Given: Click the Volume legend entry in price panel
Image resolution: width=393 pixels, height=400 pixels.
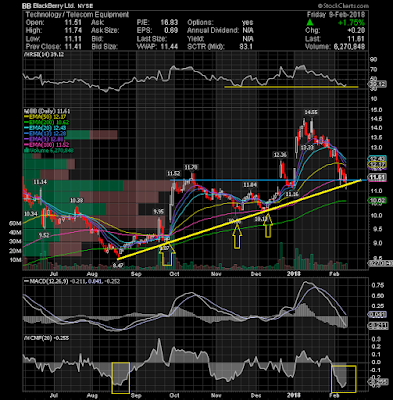Looking at the screenshot, I should coord(49,151).
